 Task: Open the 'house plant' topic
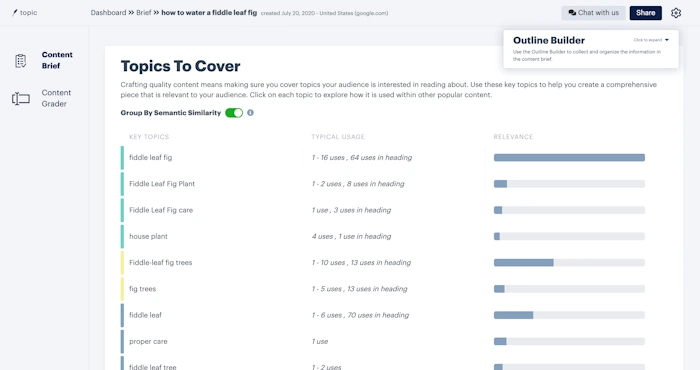click(x=148, y=237)
